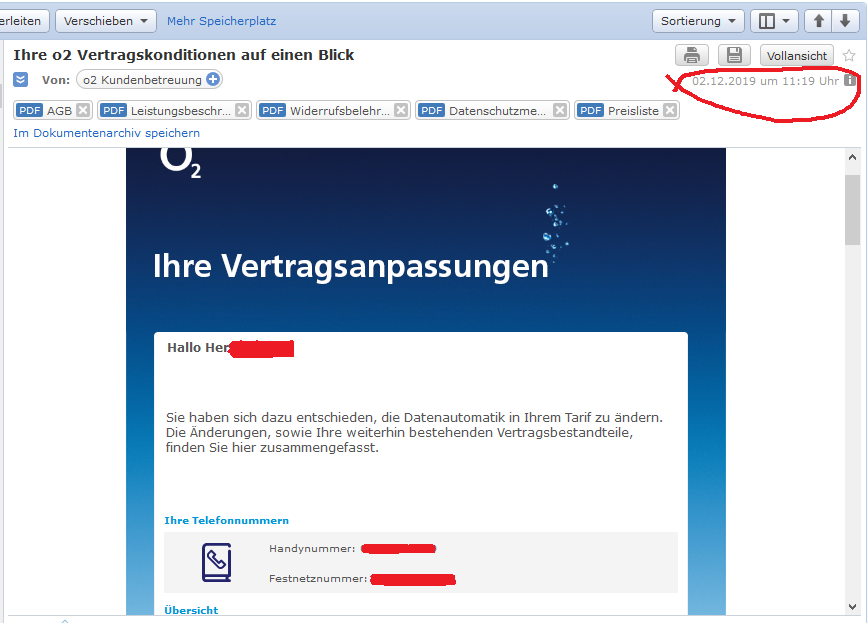Remove the Leistungsbeschr... attachment with its X
868x623 pixels.
[x=242, y=110]
